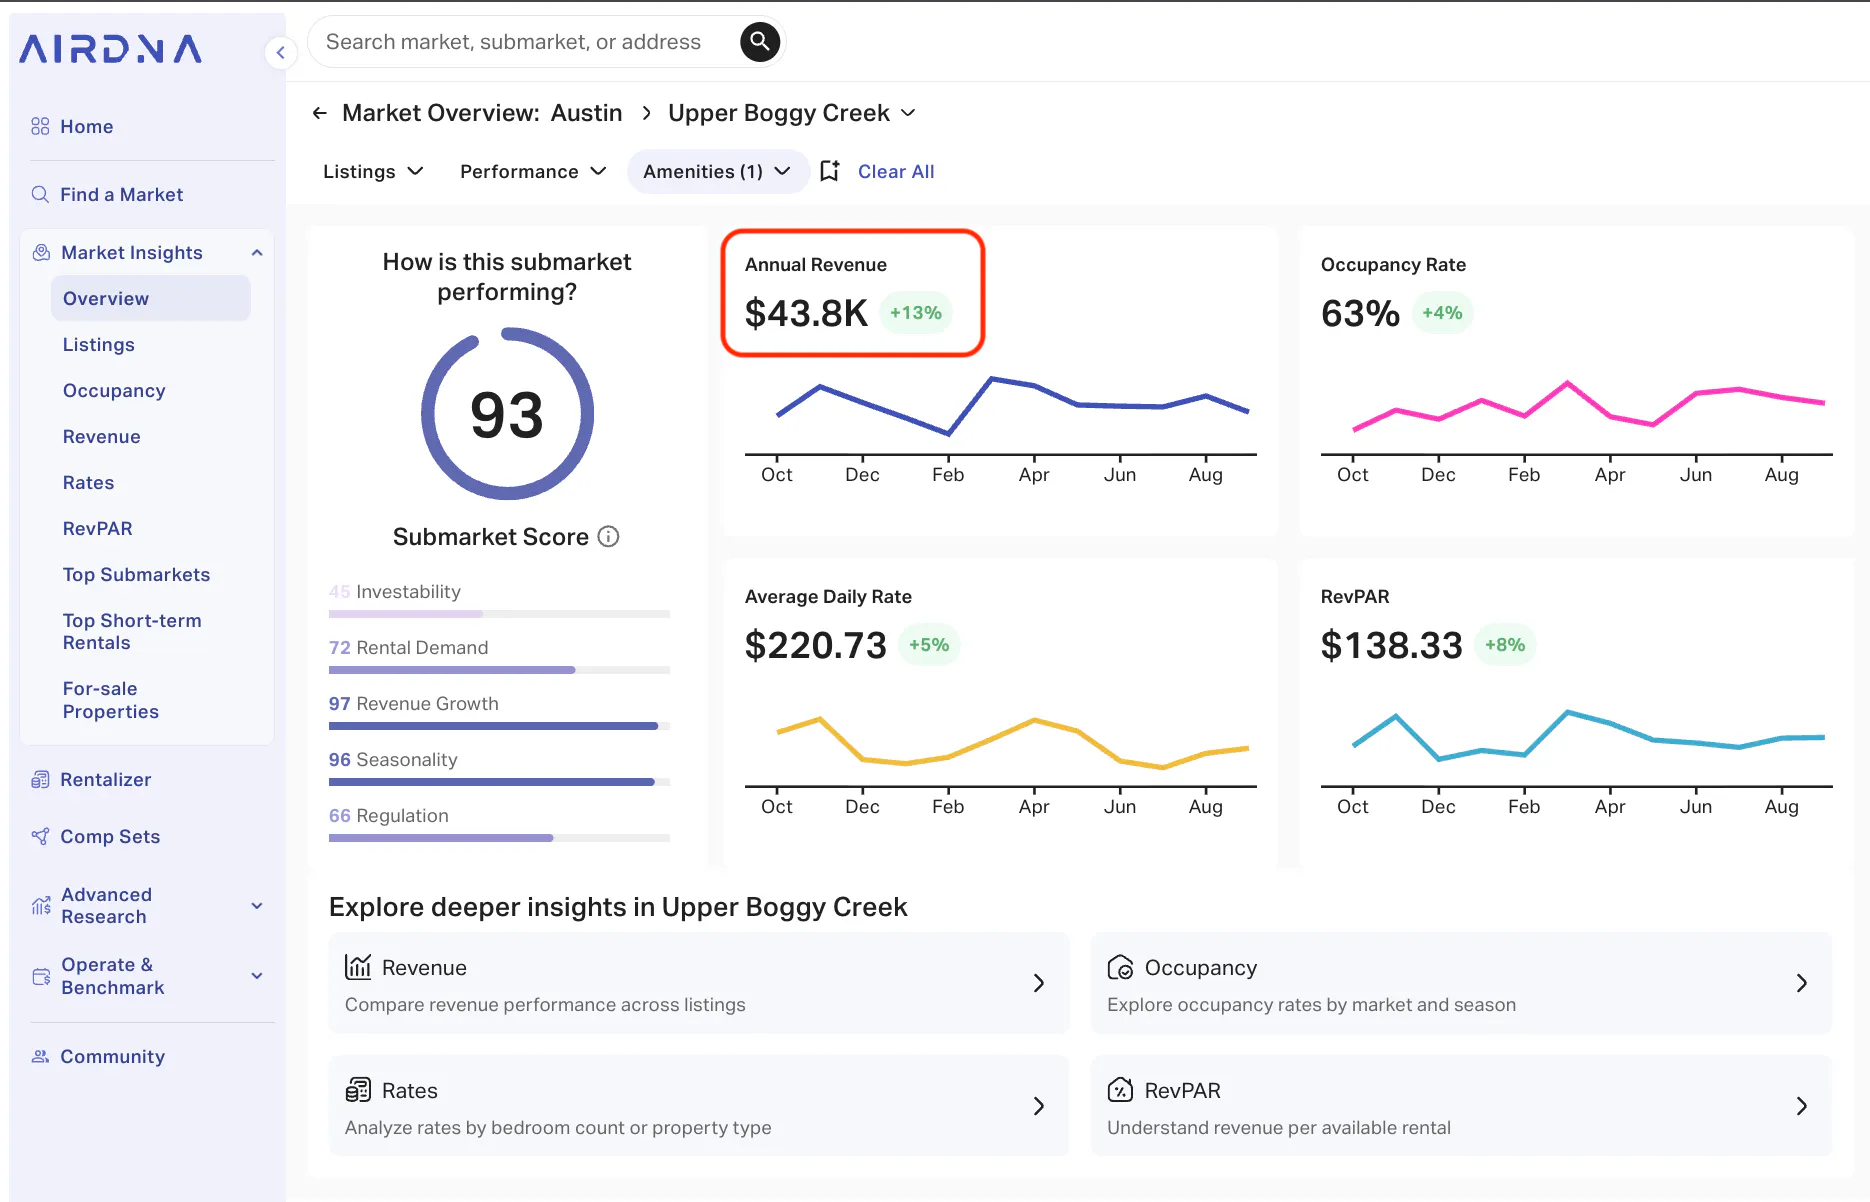Click the Home grid icon
This screenshot has width=1870, height=1202.
(40, 126)
